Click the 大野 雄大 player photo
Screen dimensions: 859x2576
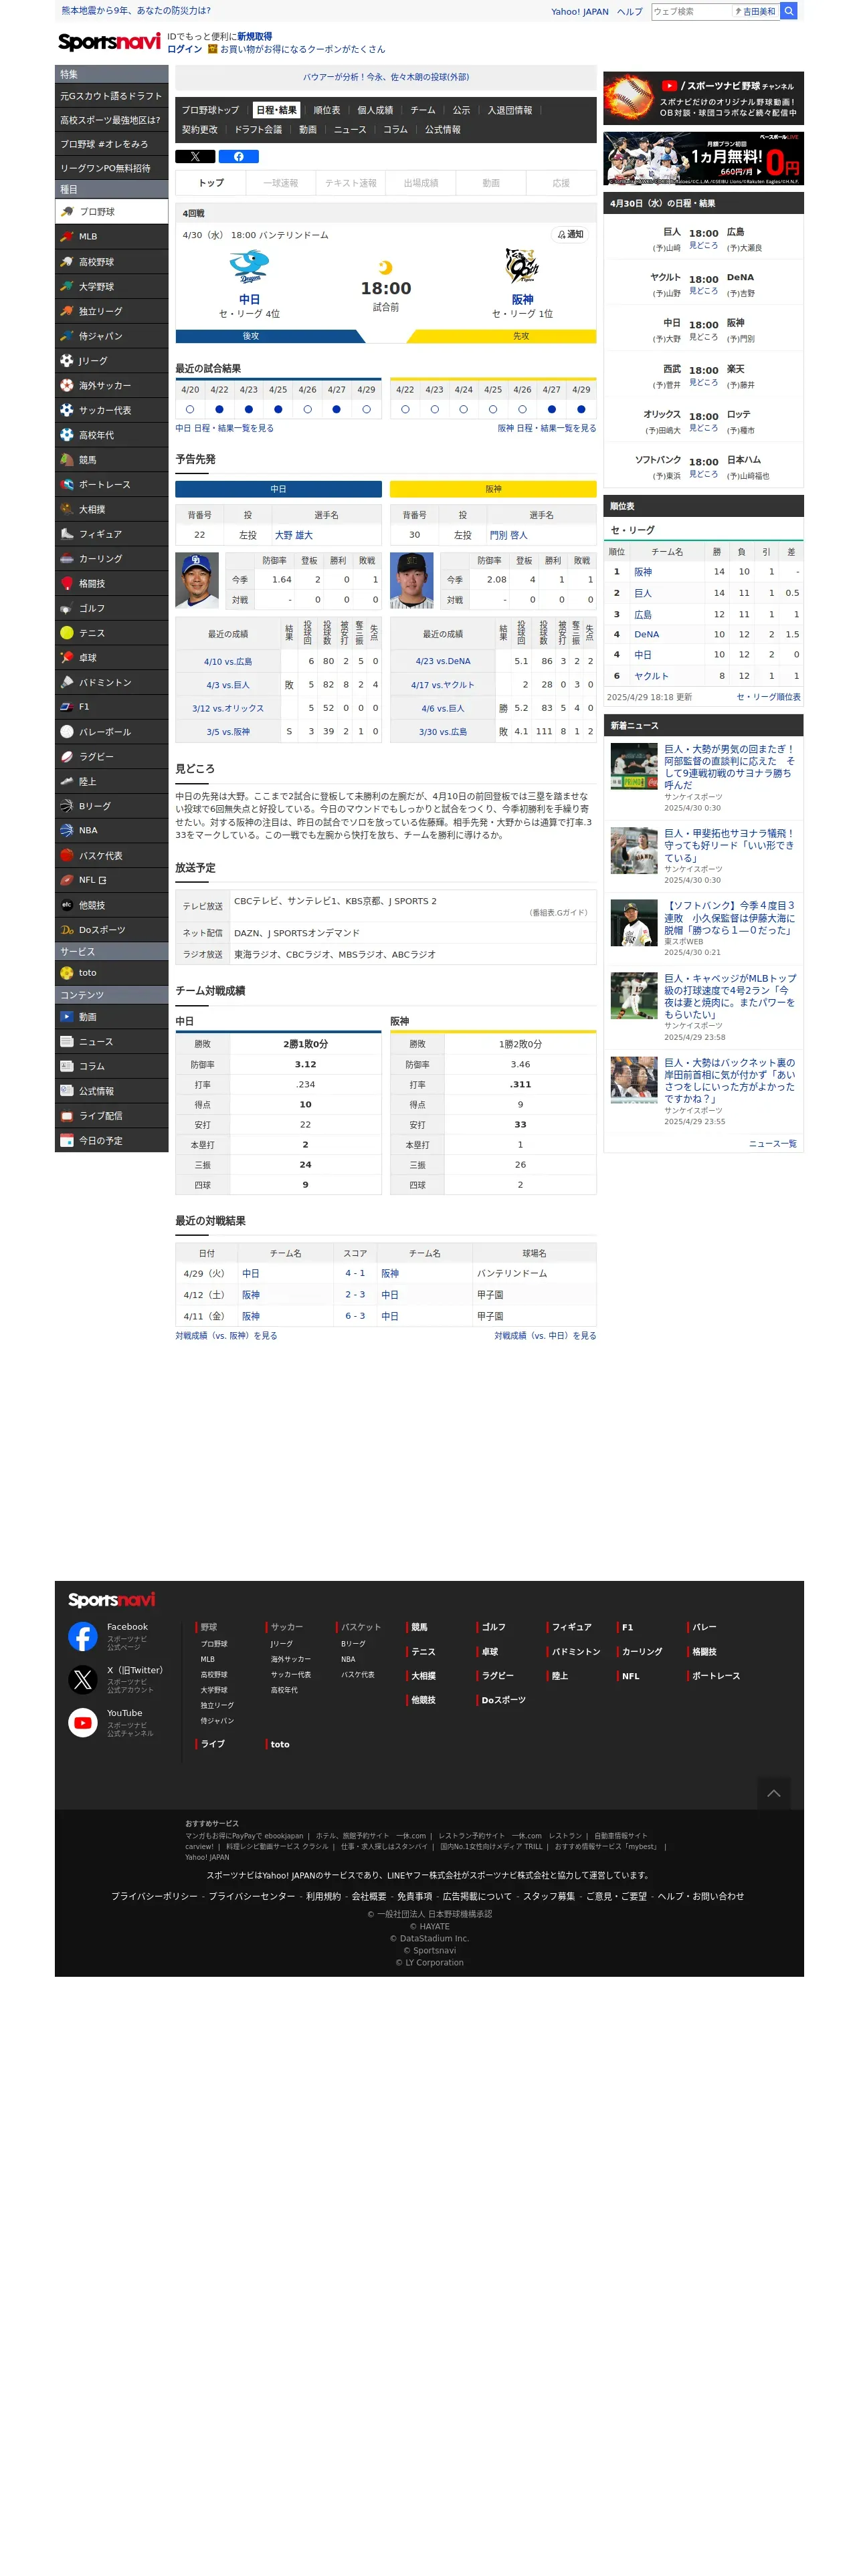(x=197, y=580)
